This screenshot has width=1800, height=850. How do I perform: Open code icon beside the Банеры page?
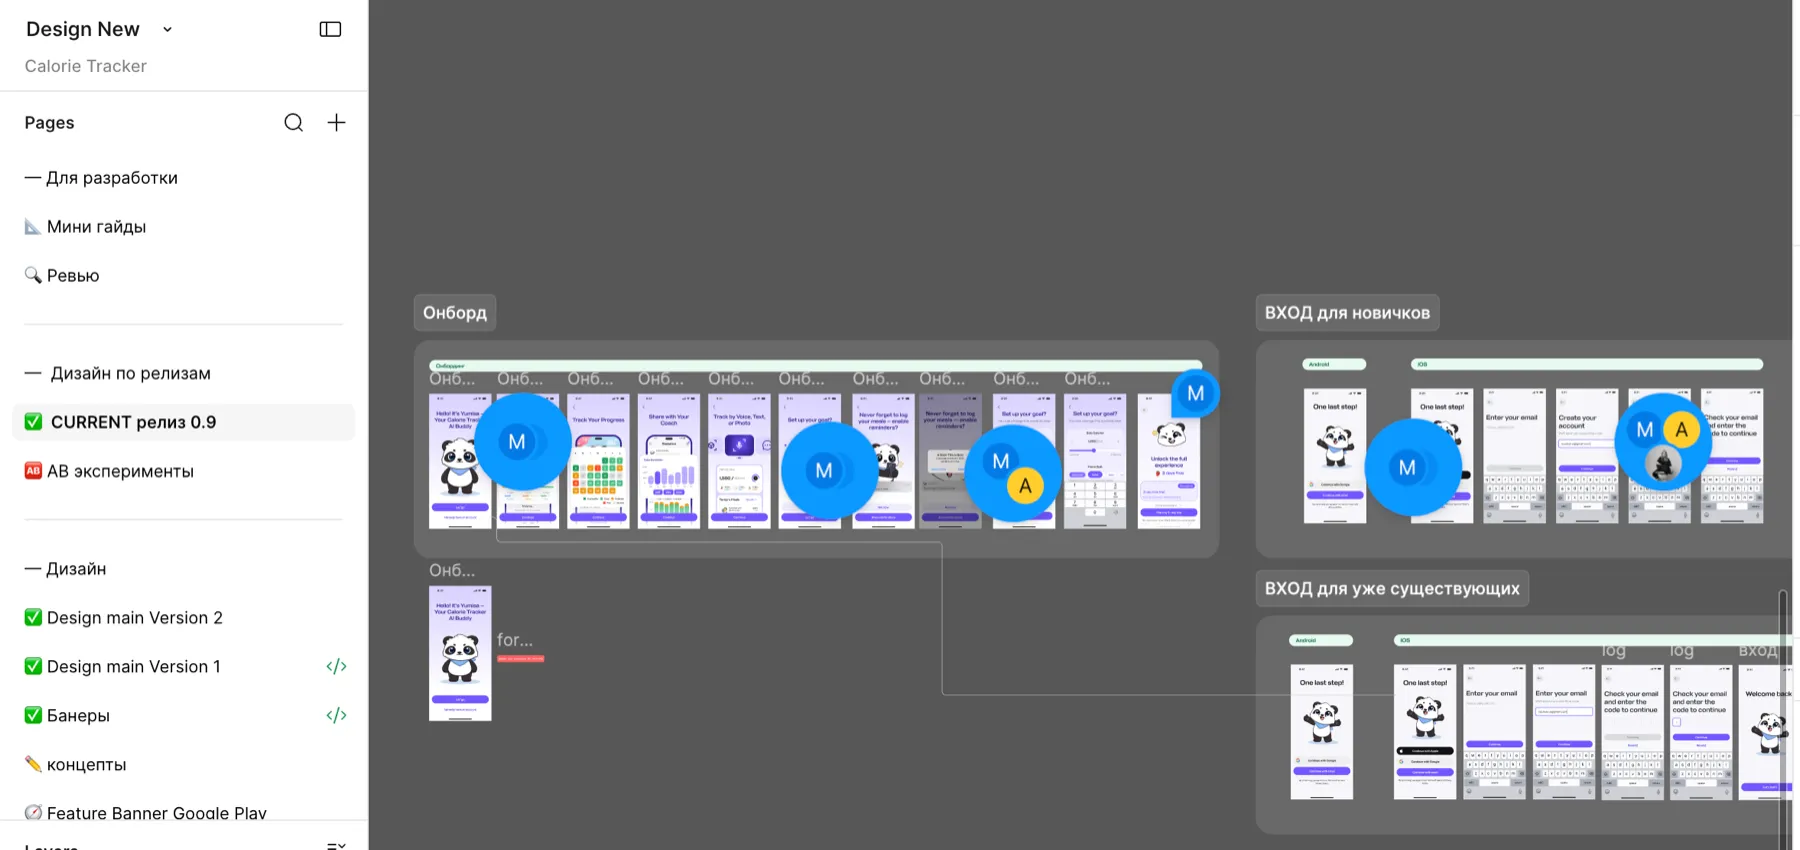[x=336, y=715]
